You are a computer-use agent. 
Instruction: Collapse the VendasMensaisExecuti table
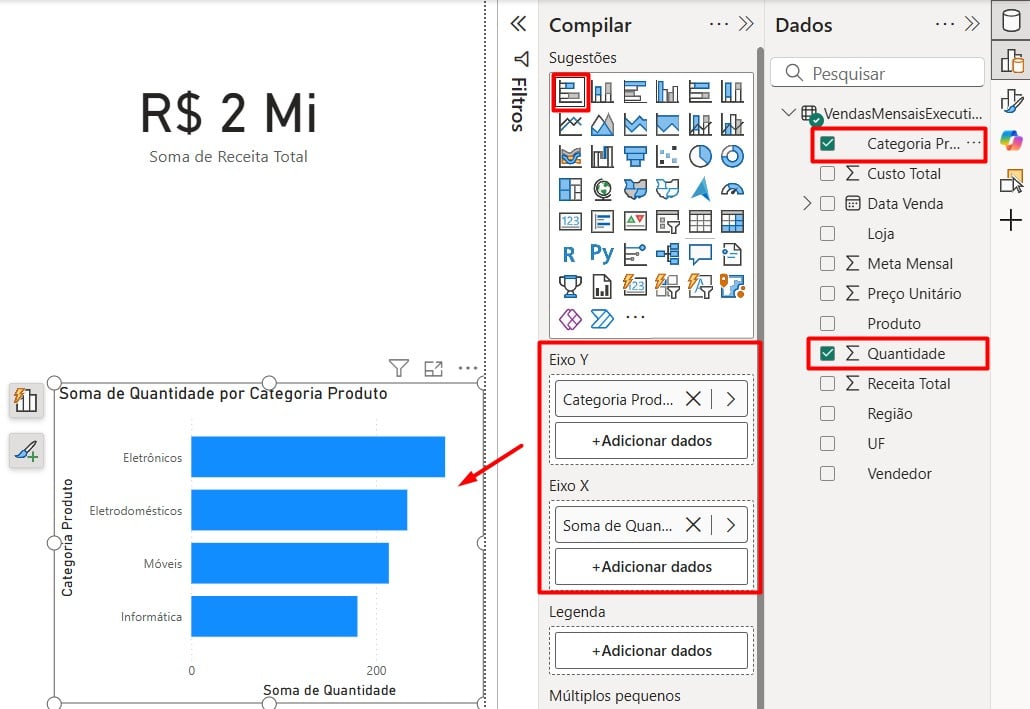point(788,113)
